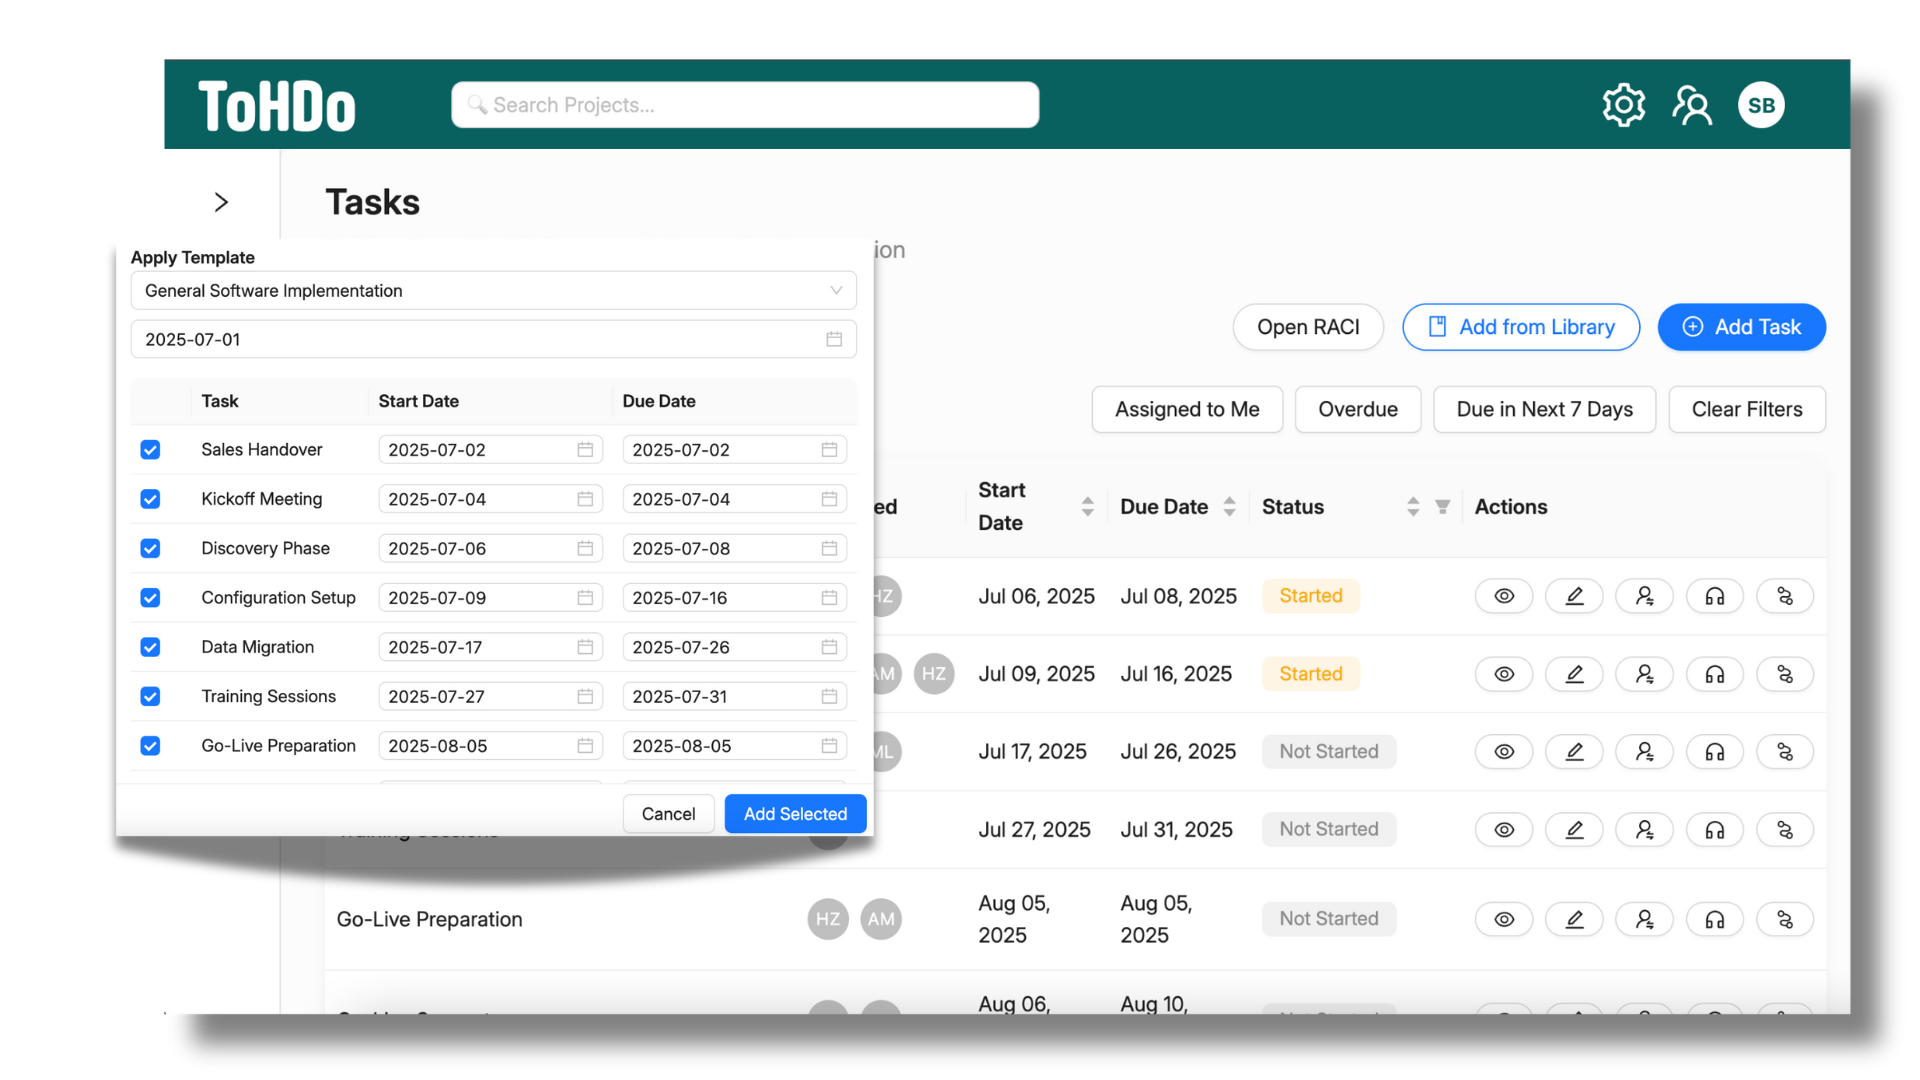Uncheck the Data Migration checkbox

[x=150, y=647]
